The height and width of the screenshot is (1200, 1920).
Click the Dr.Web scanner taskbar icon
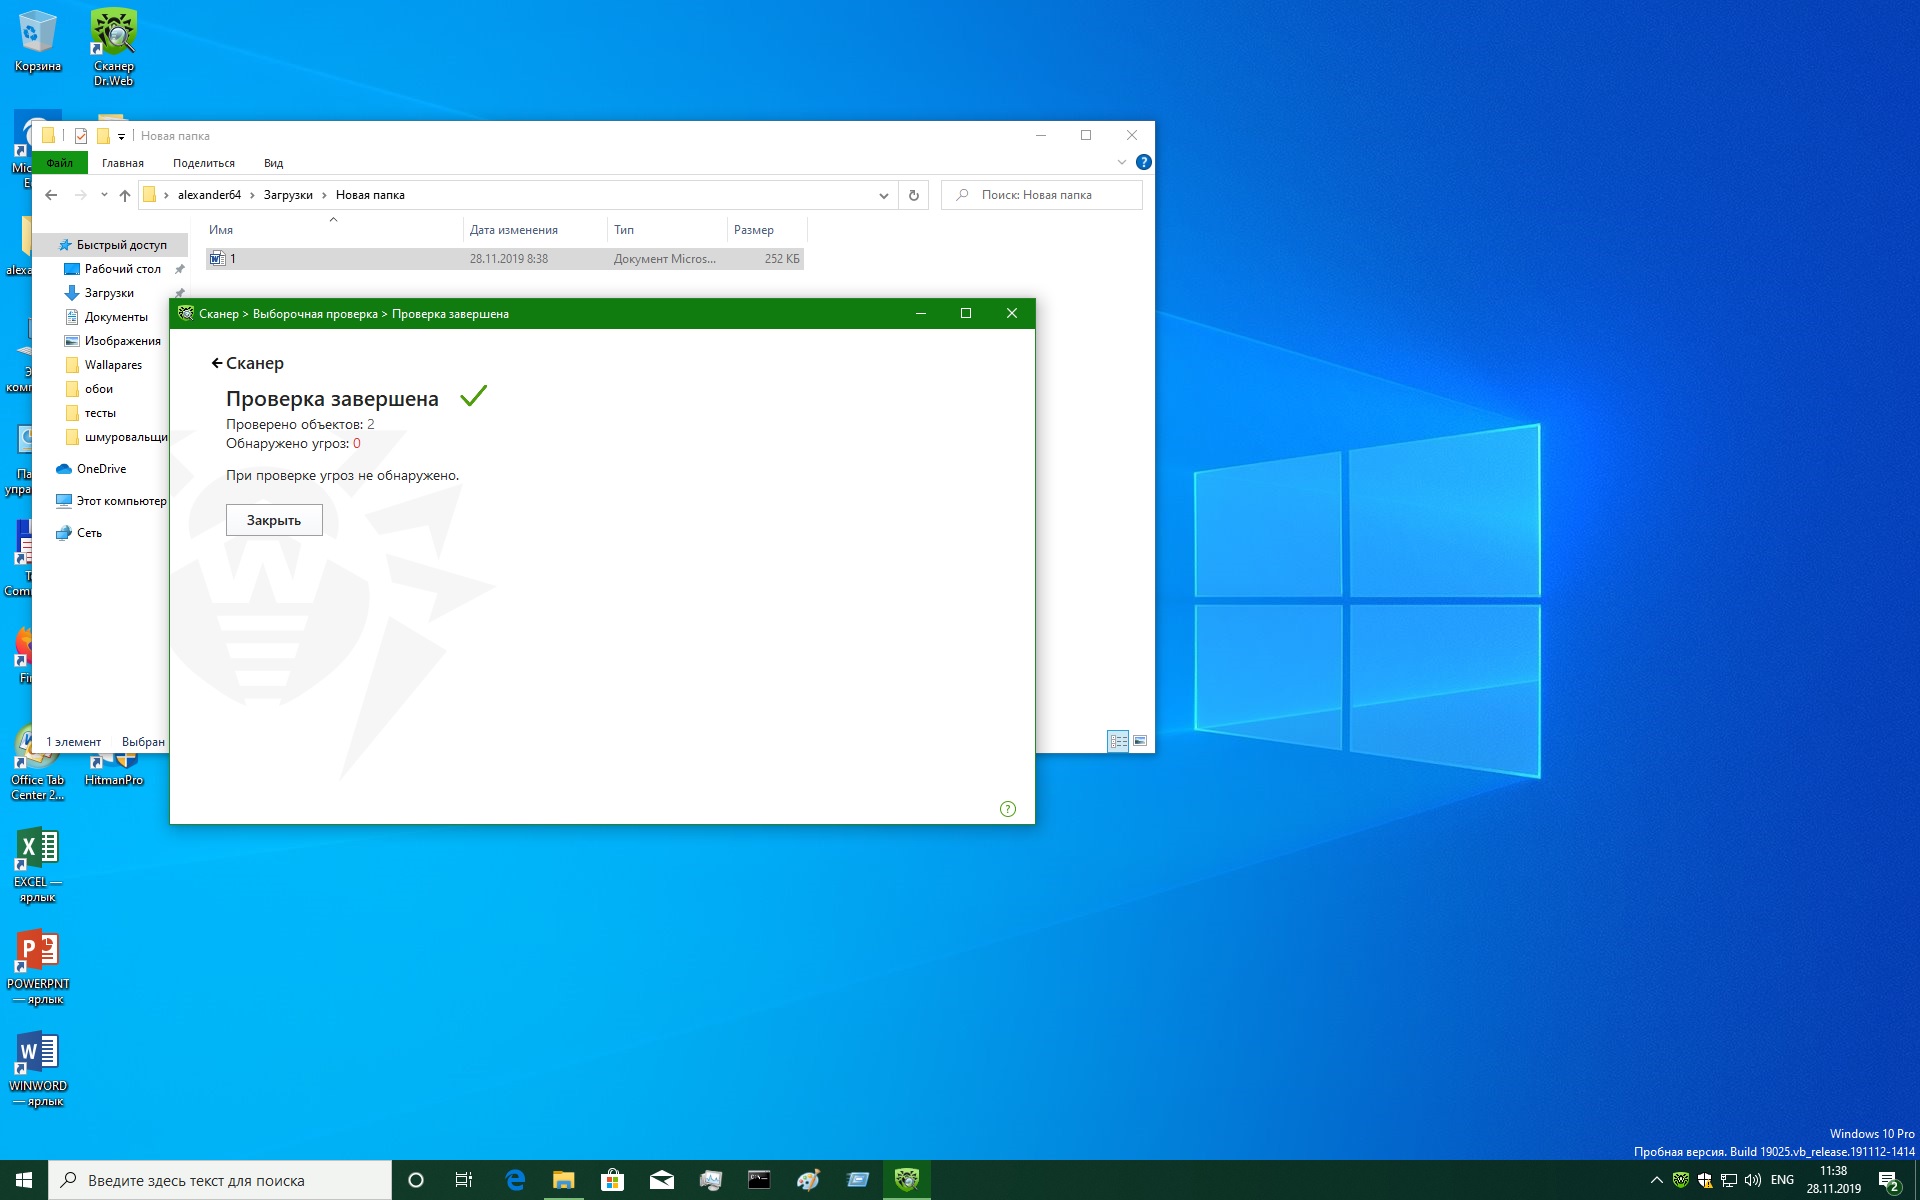(x=906, y=1180)
